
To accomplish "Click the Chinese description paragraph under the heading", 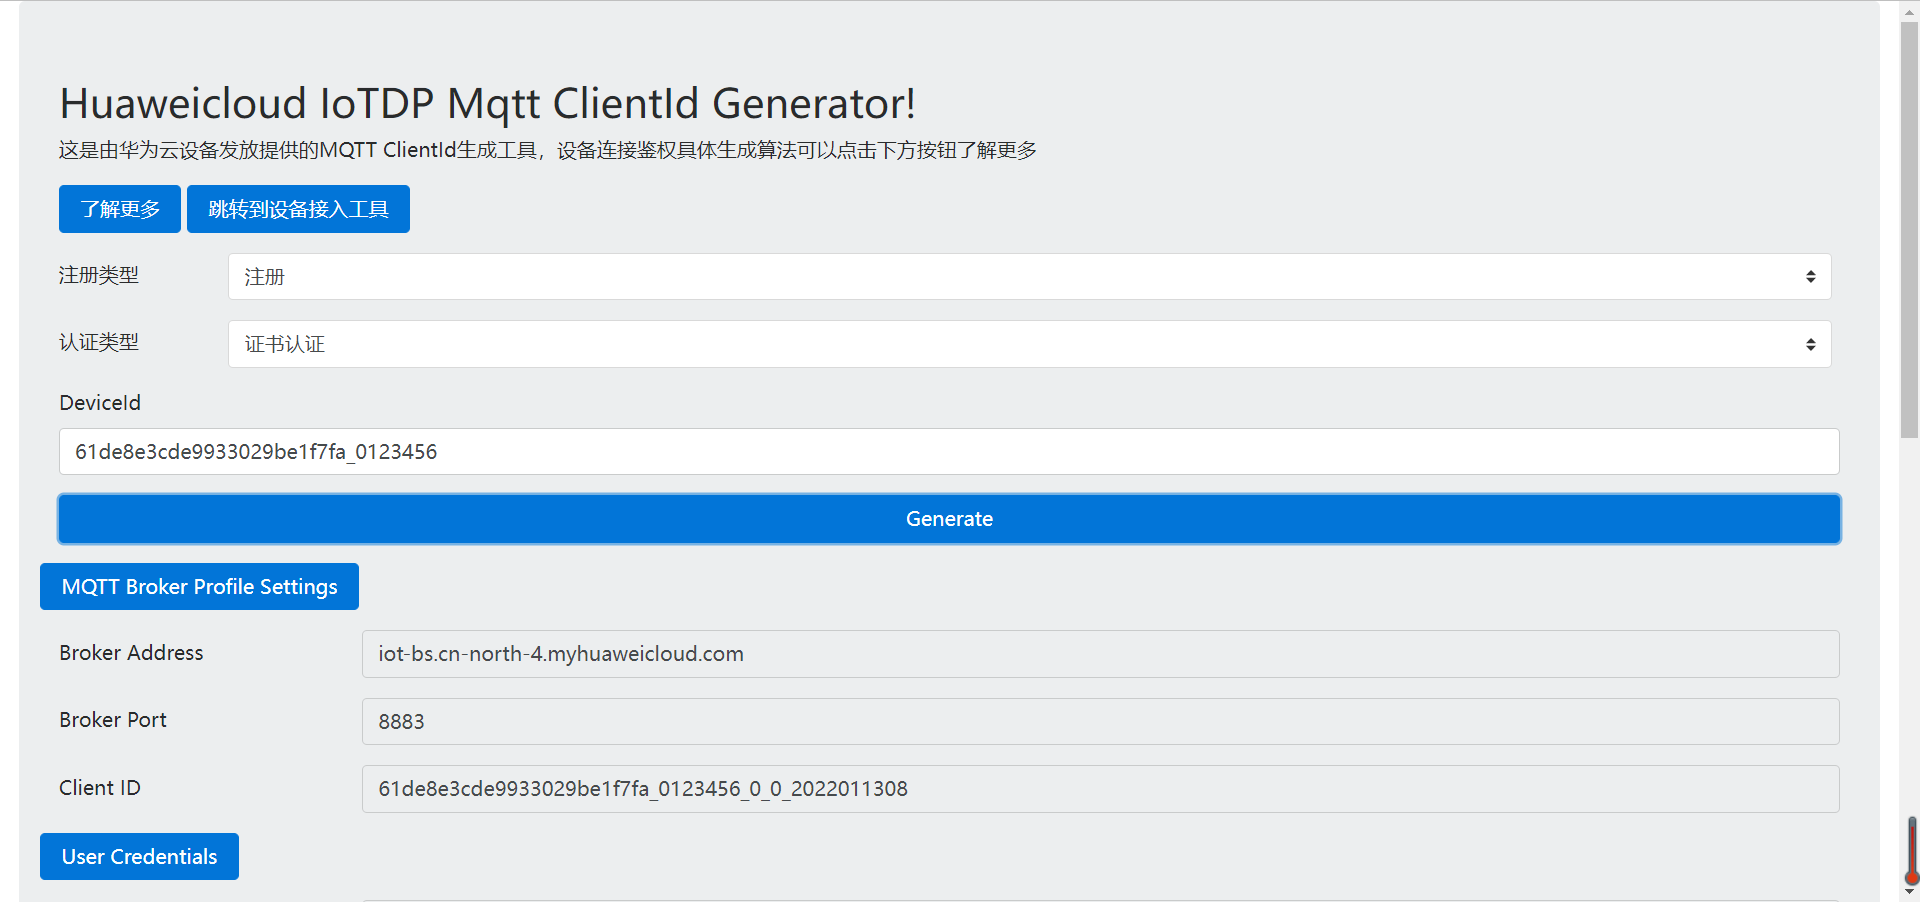I will coord(548,150).
